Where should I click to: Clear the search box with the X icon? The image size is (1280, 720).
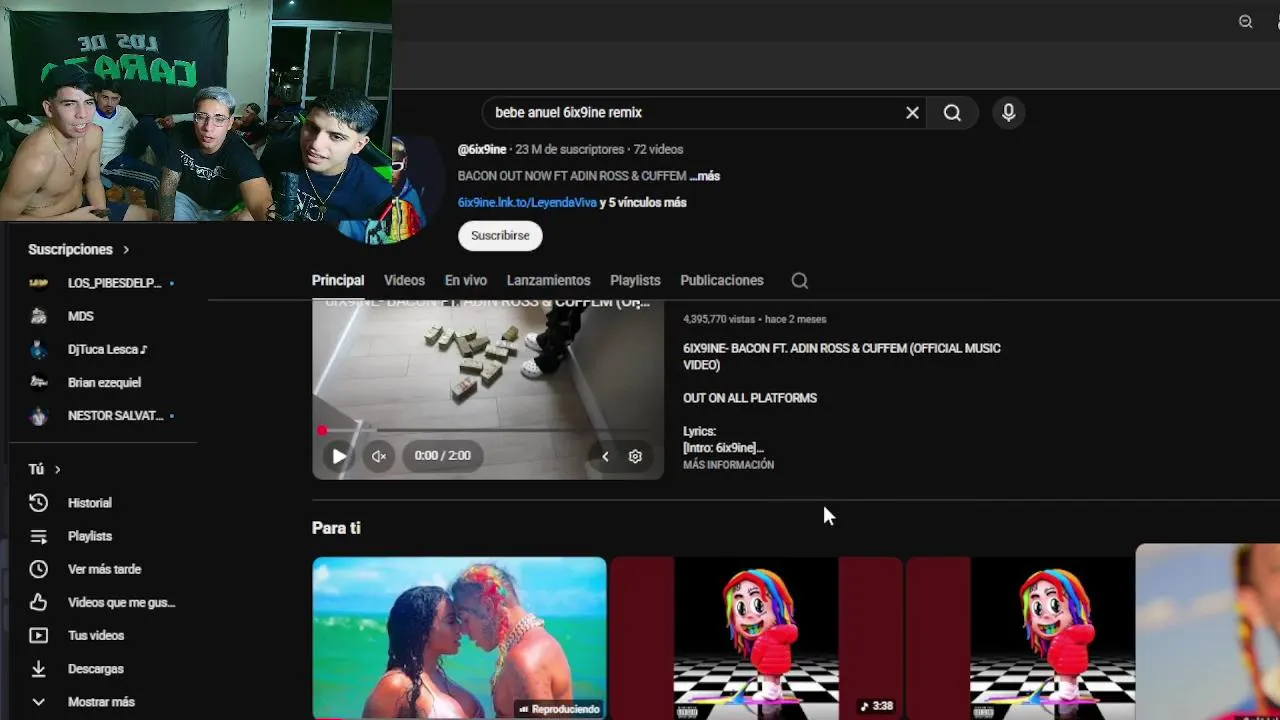[912, 113]
